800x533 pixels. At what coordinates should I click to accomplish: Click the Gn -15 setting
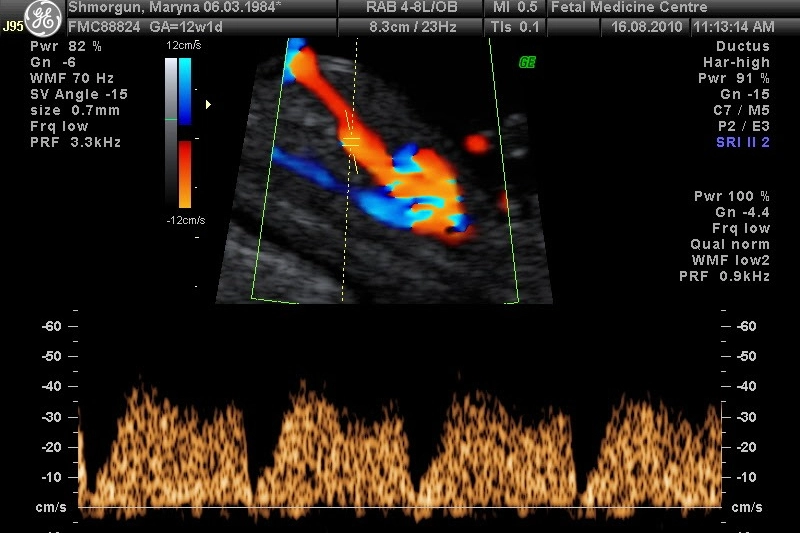(744, 94)
